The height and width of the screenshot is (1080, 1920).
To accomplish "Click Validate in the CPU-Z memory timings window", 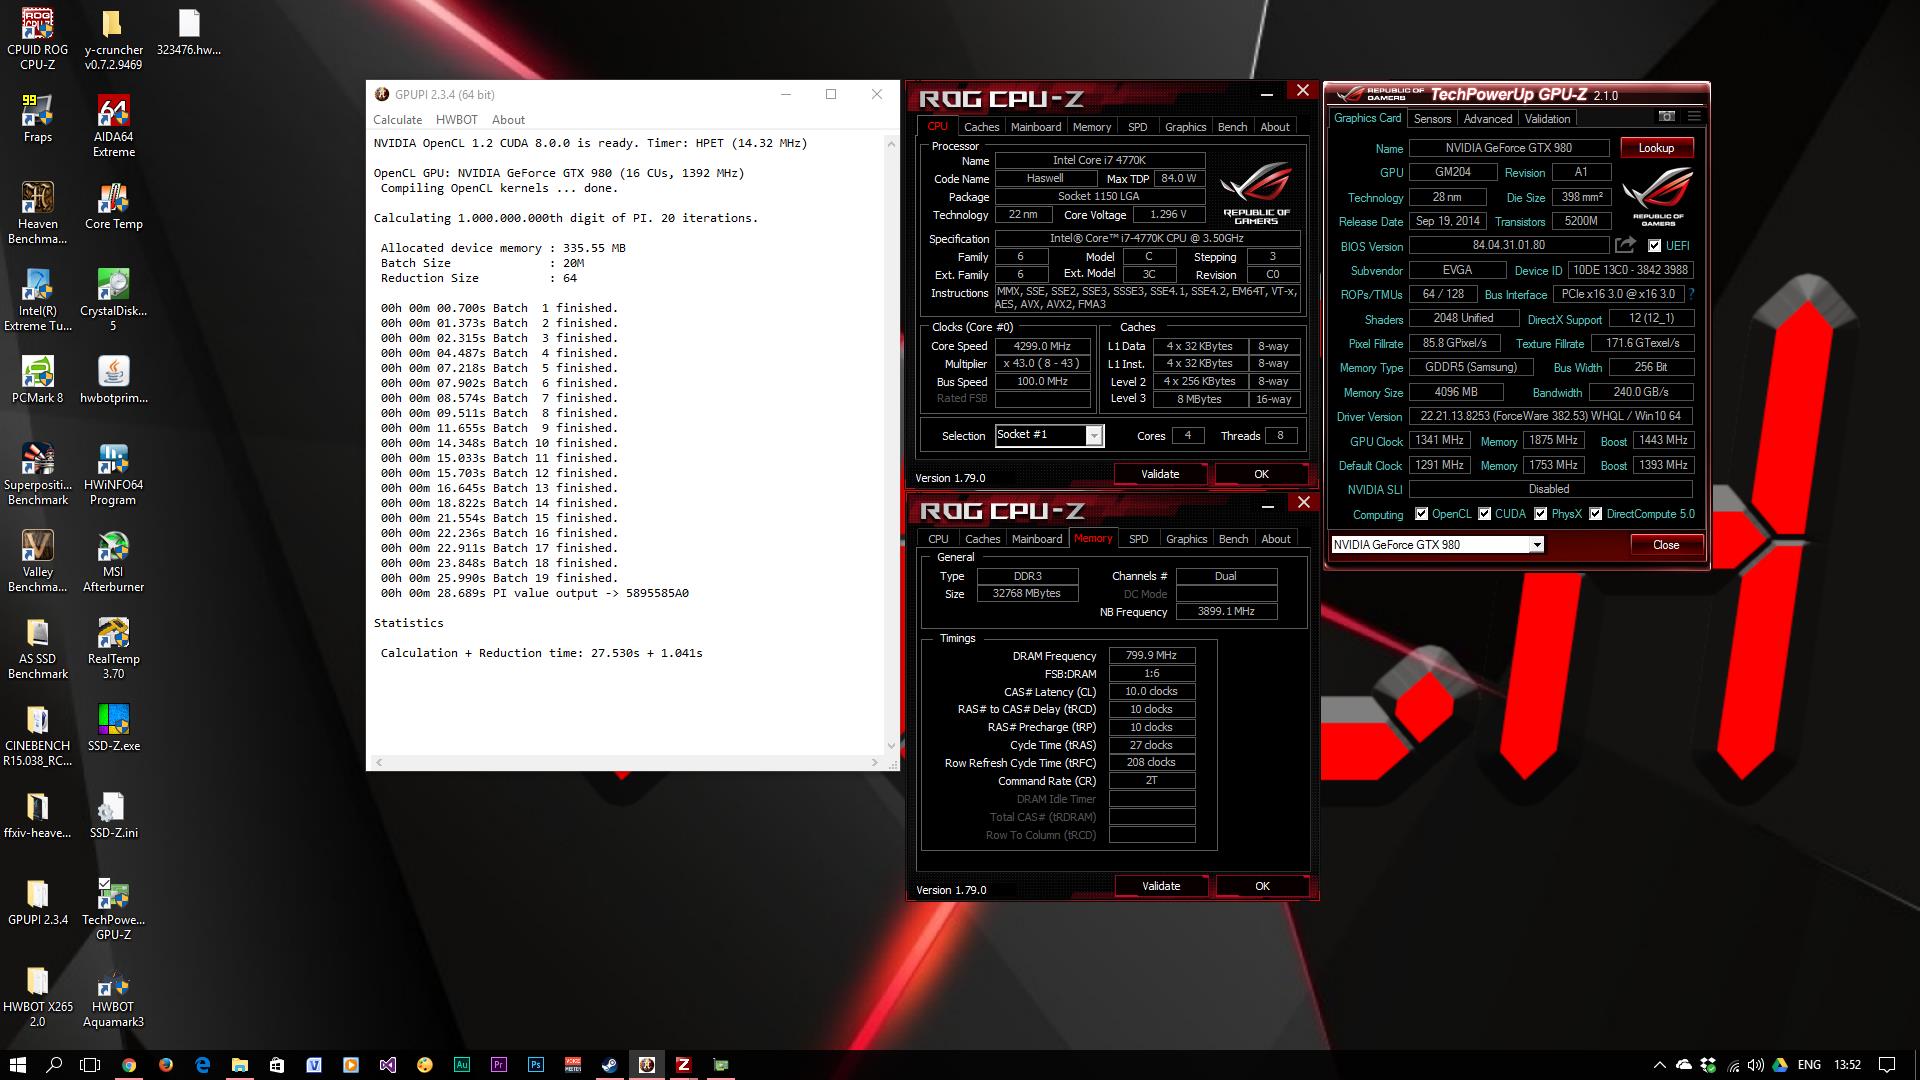I will 1161,886.
